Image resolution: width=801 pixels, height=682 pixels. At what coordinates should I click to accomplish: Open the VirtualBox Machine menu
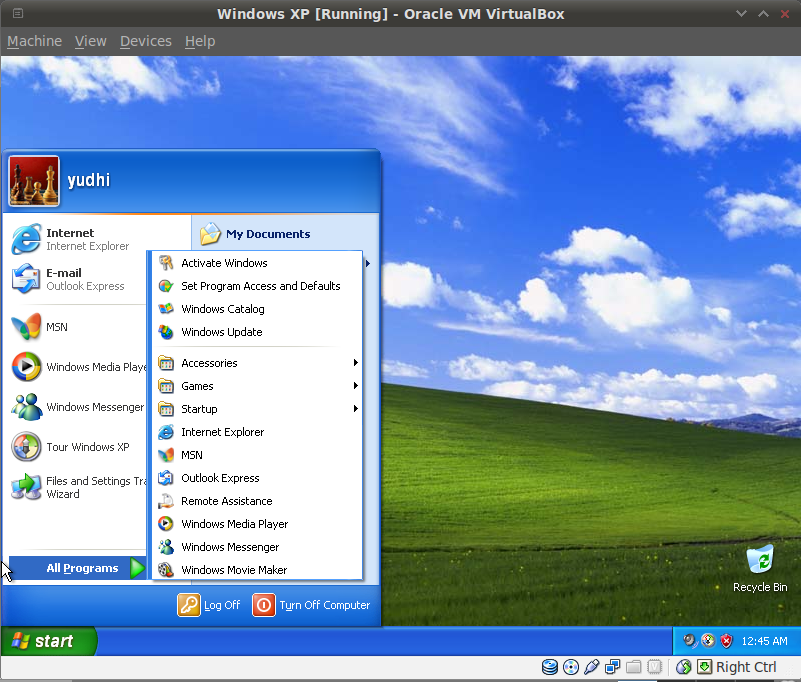pyautogui.click(x=34, y=41)
